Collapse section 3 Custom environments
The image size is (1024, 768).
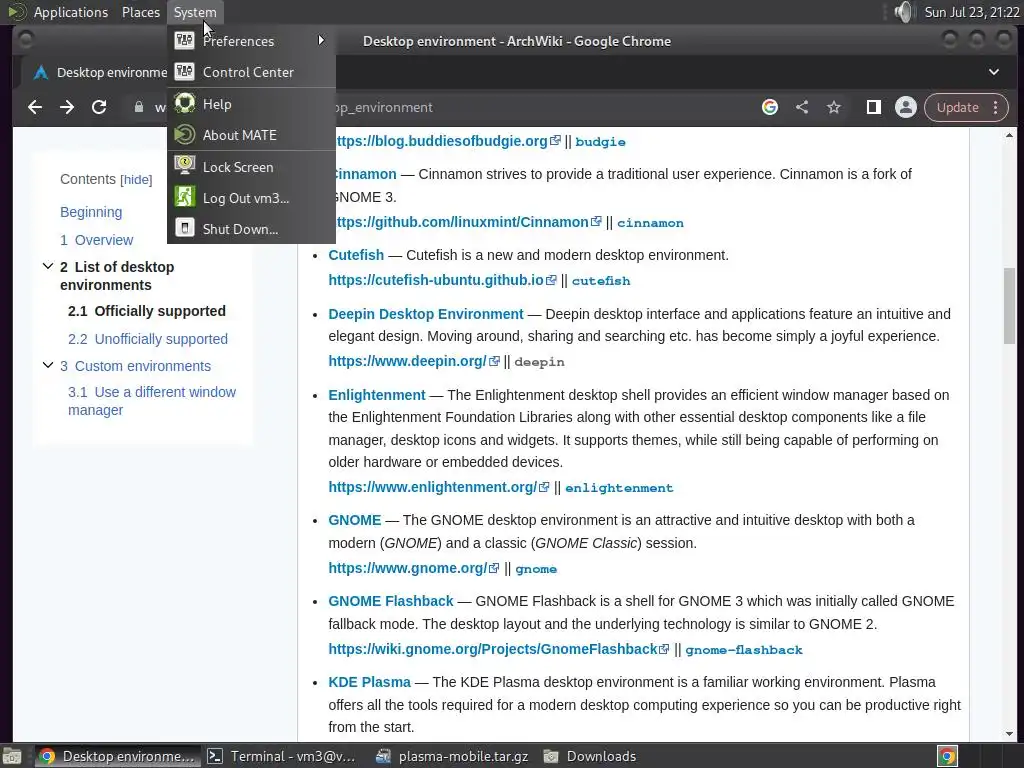click(48, 365)
